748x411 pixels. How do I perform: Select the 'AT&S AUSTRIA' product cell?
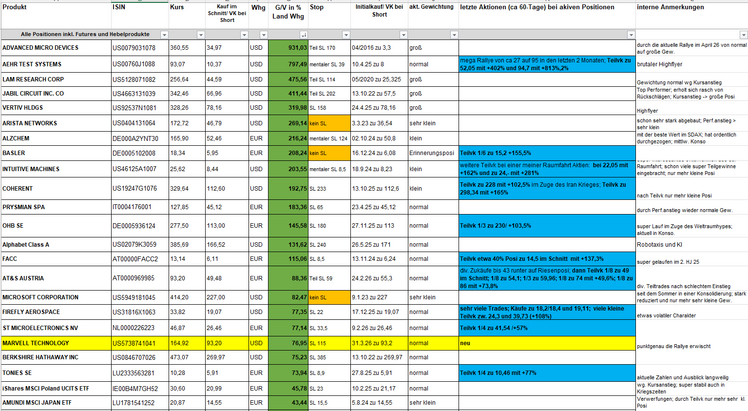coord(56,278)
